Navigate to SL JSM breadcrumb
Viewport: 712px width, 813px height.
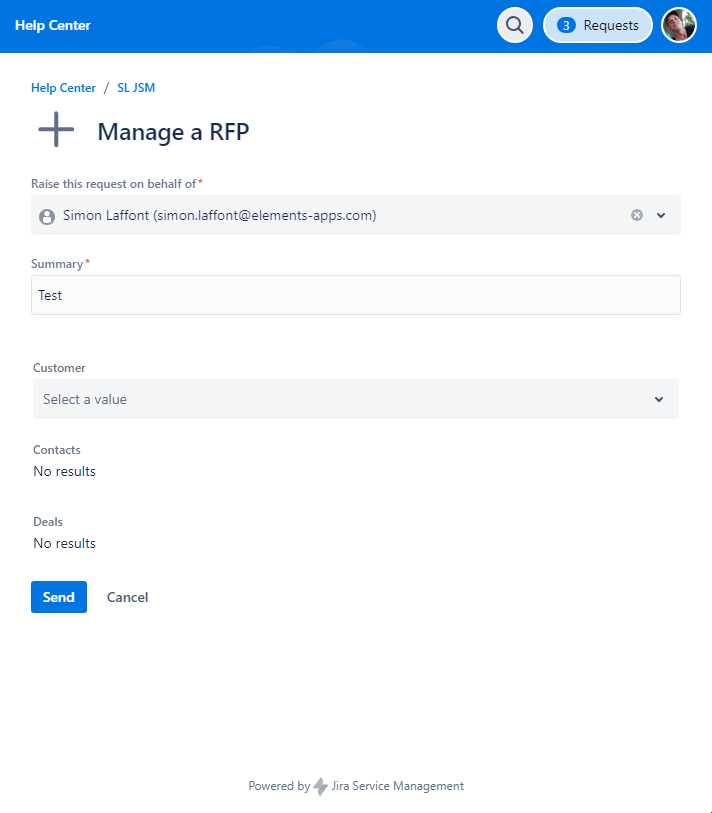click(x=136, y=88)
